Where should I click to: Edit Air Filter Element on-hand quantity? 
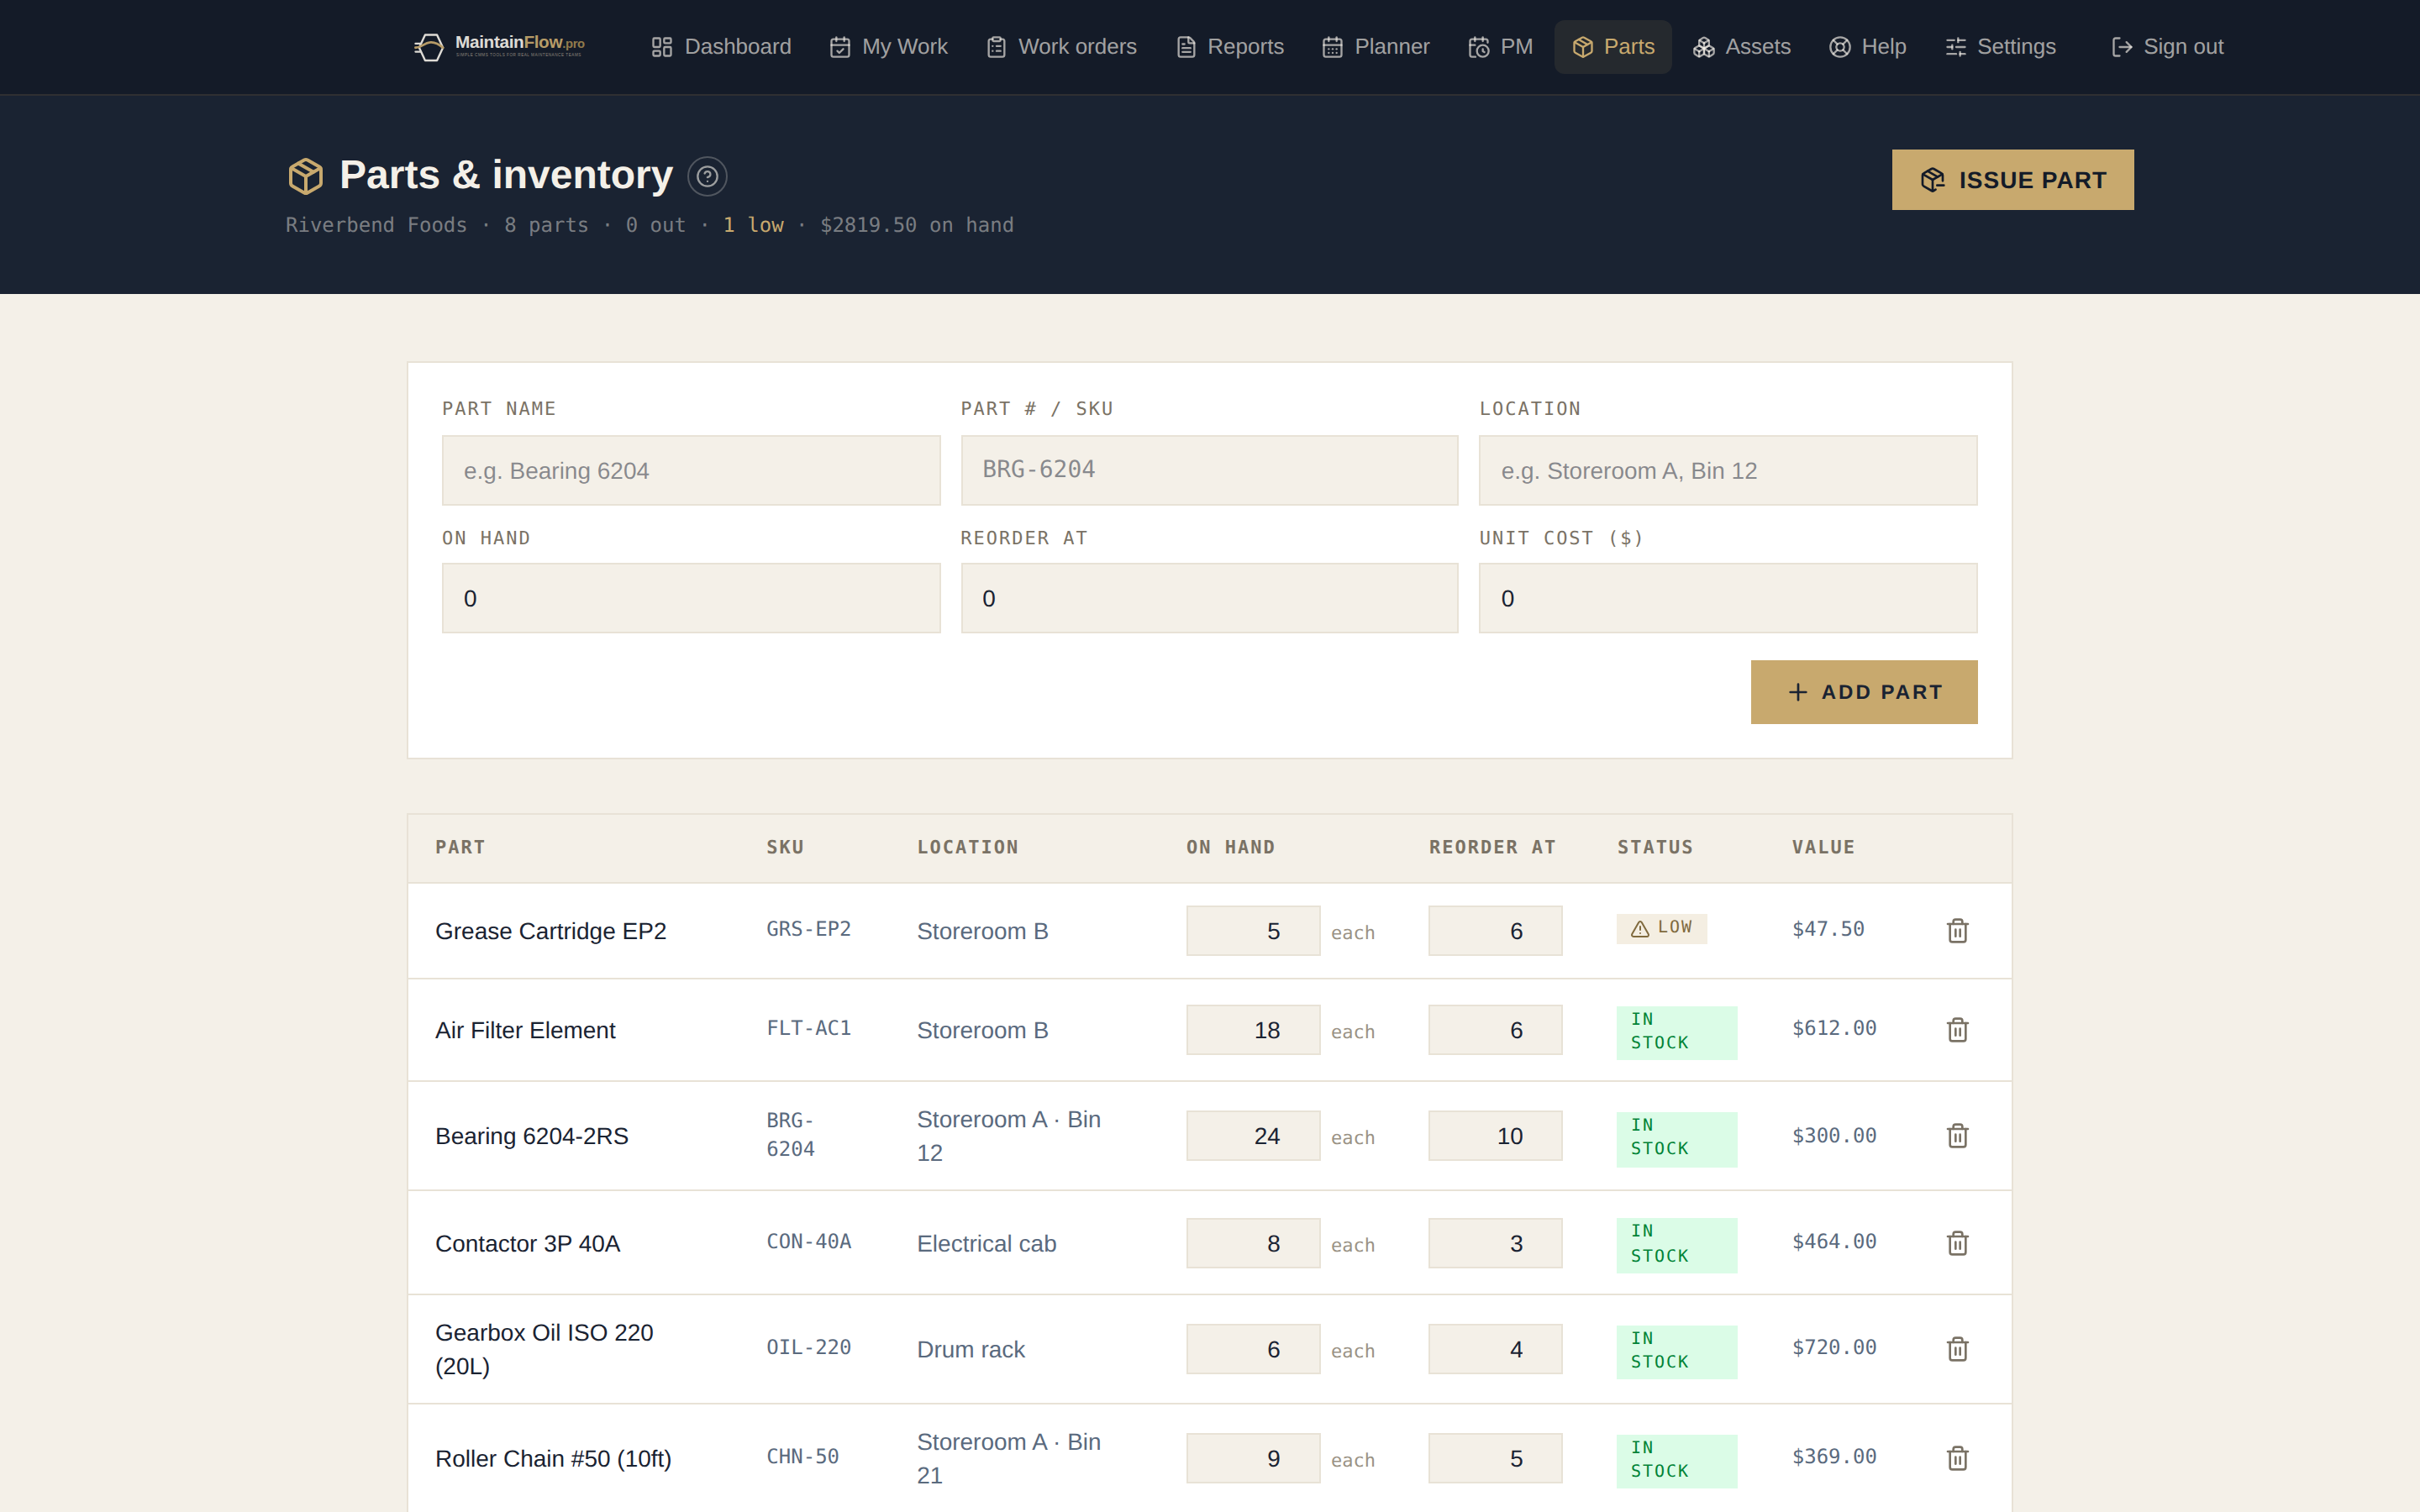(x=1253, y=1030)
